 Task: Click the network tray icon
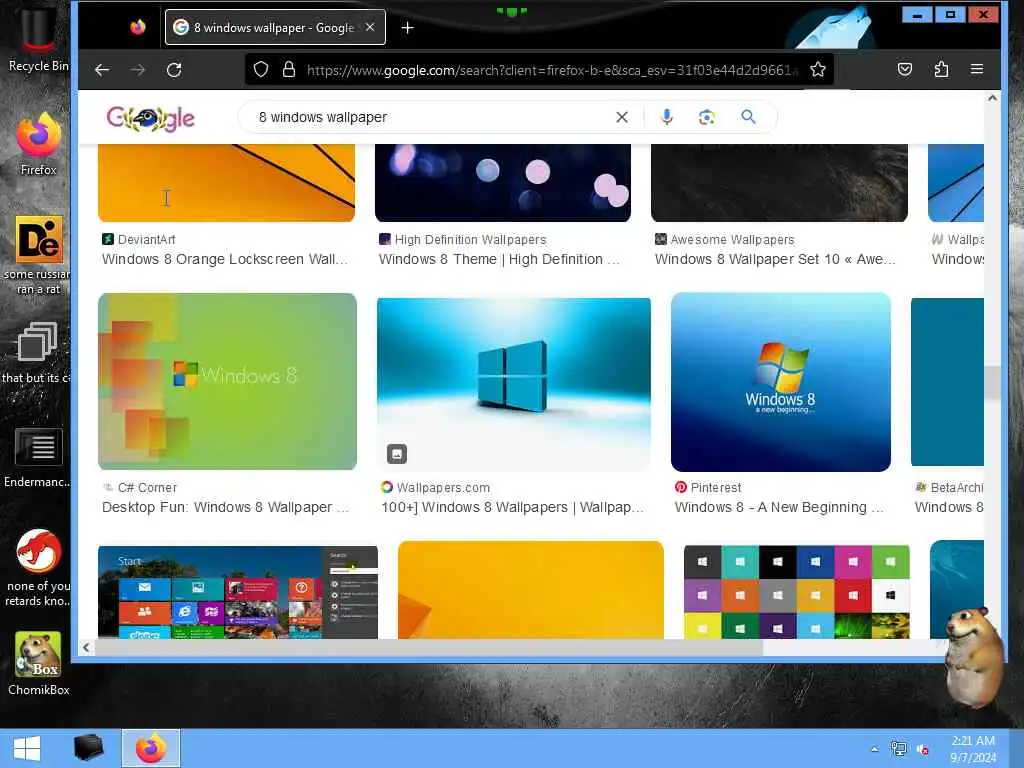pyautogui.click(x=899, y=750)
